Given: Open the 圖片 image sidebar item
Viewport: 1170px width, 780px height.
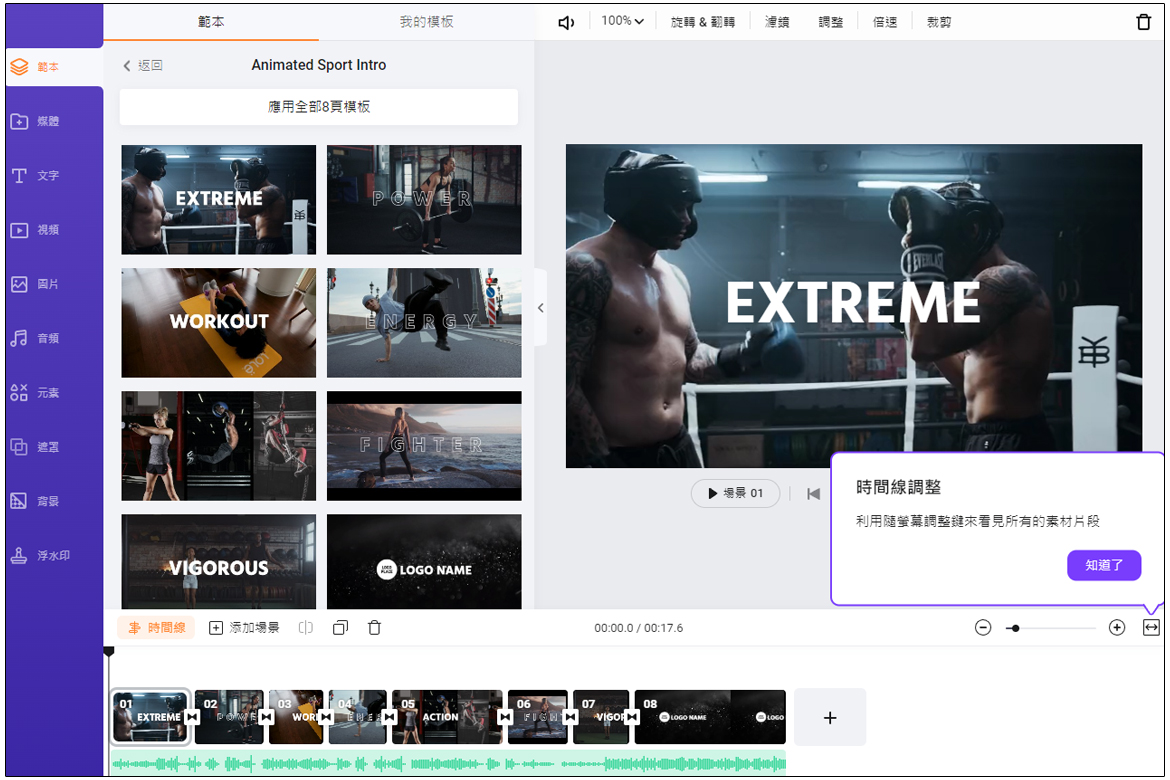Looking at the screenshot, I should pyautogui.click(x=36, y=284).
